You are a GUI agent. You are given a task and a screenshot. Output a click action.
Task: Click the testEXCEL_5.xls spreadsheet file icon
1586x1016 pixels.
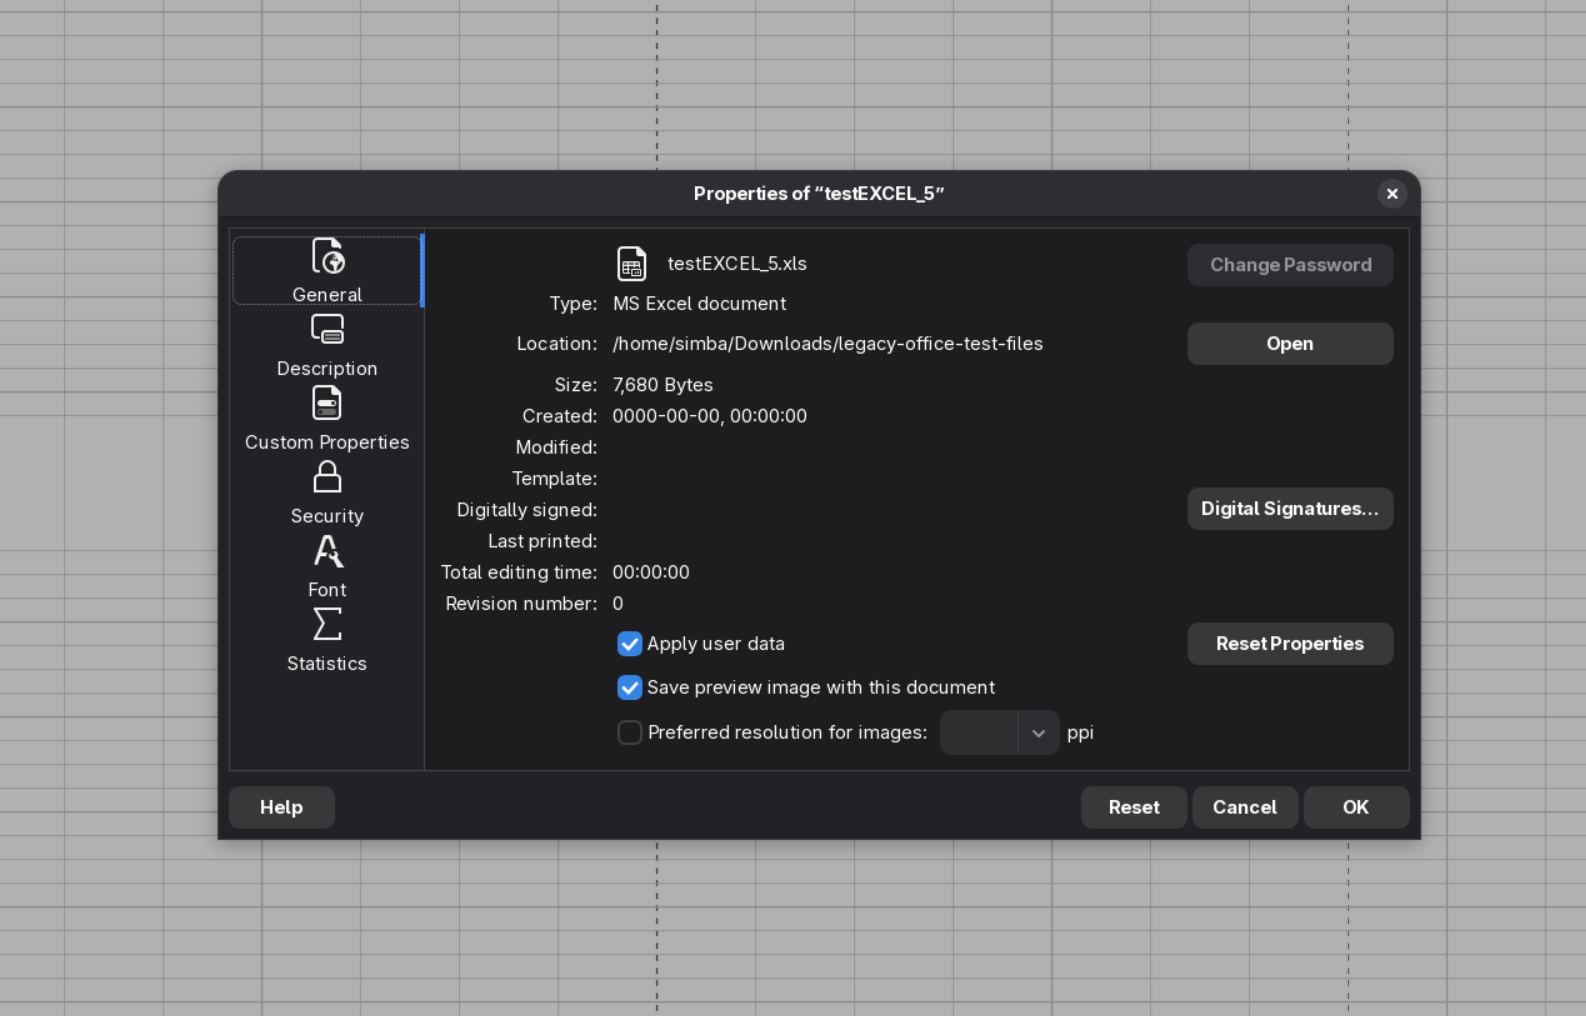pos(632,264)
